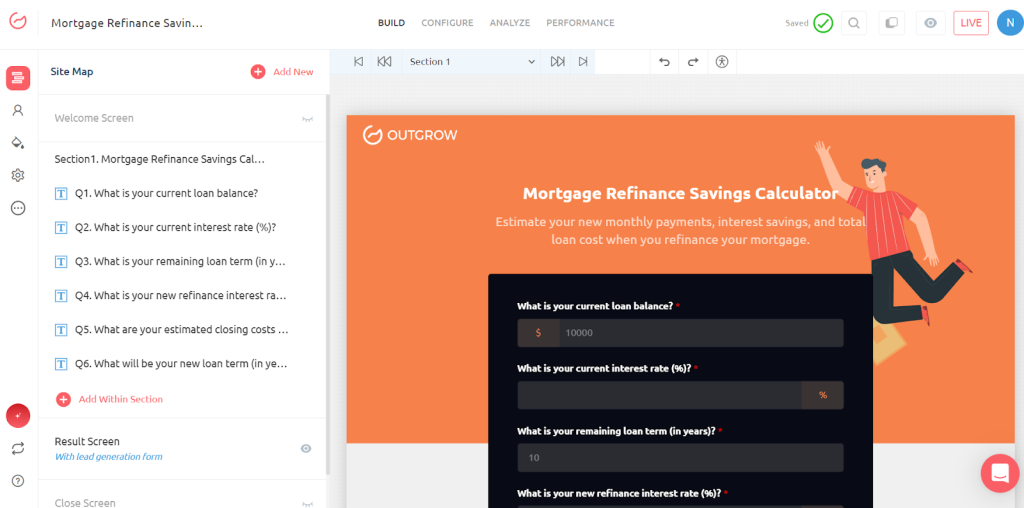Click the preview eye icon in header
This screenshot has height=508, width=1024.
[930, 23]
